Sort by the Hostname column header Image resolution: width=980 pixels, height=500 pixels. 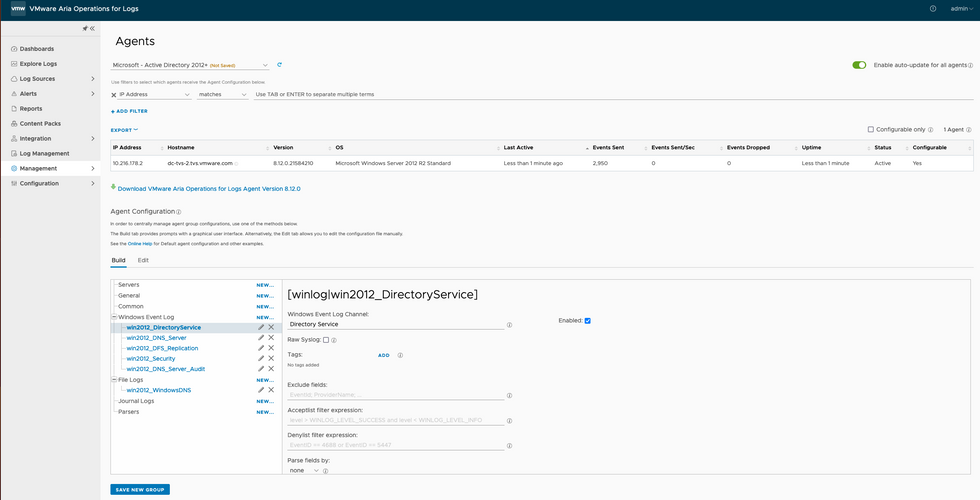pos(181,148)
